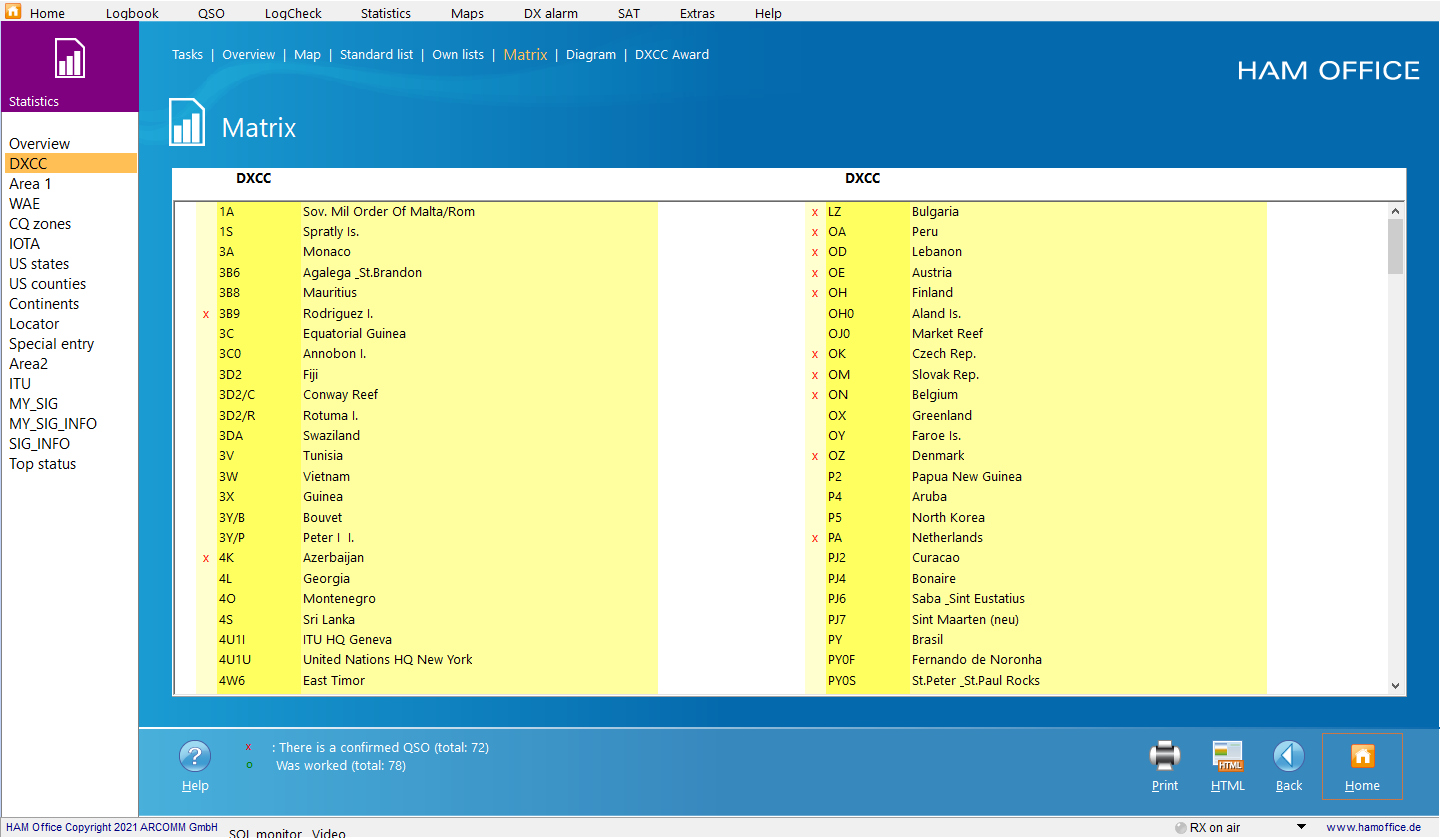Click the 4U1I ITU HQ Geneva row

(x=427, y=639)
